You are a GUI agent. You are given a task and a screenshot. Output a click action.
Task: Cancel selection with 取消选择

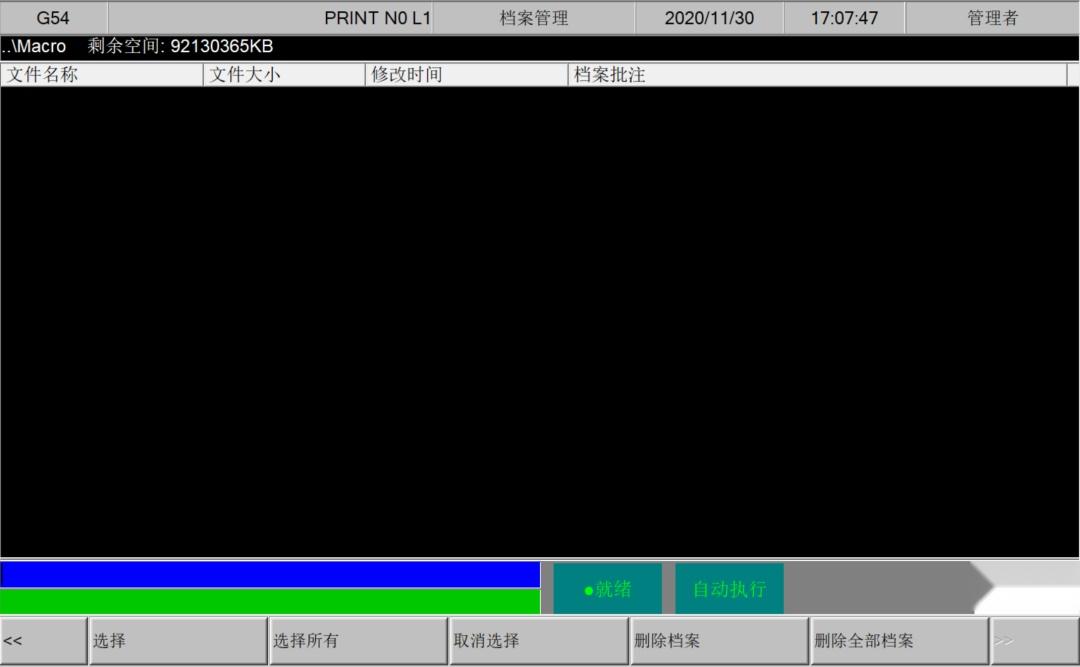point(539,641)
